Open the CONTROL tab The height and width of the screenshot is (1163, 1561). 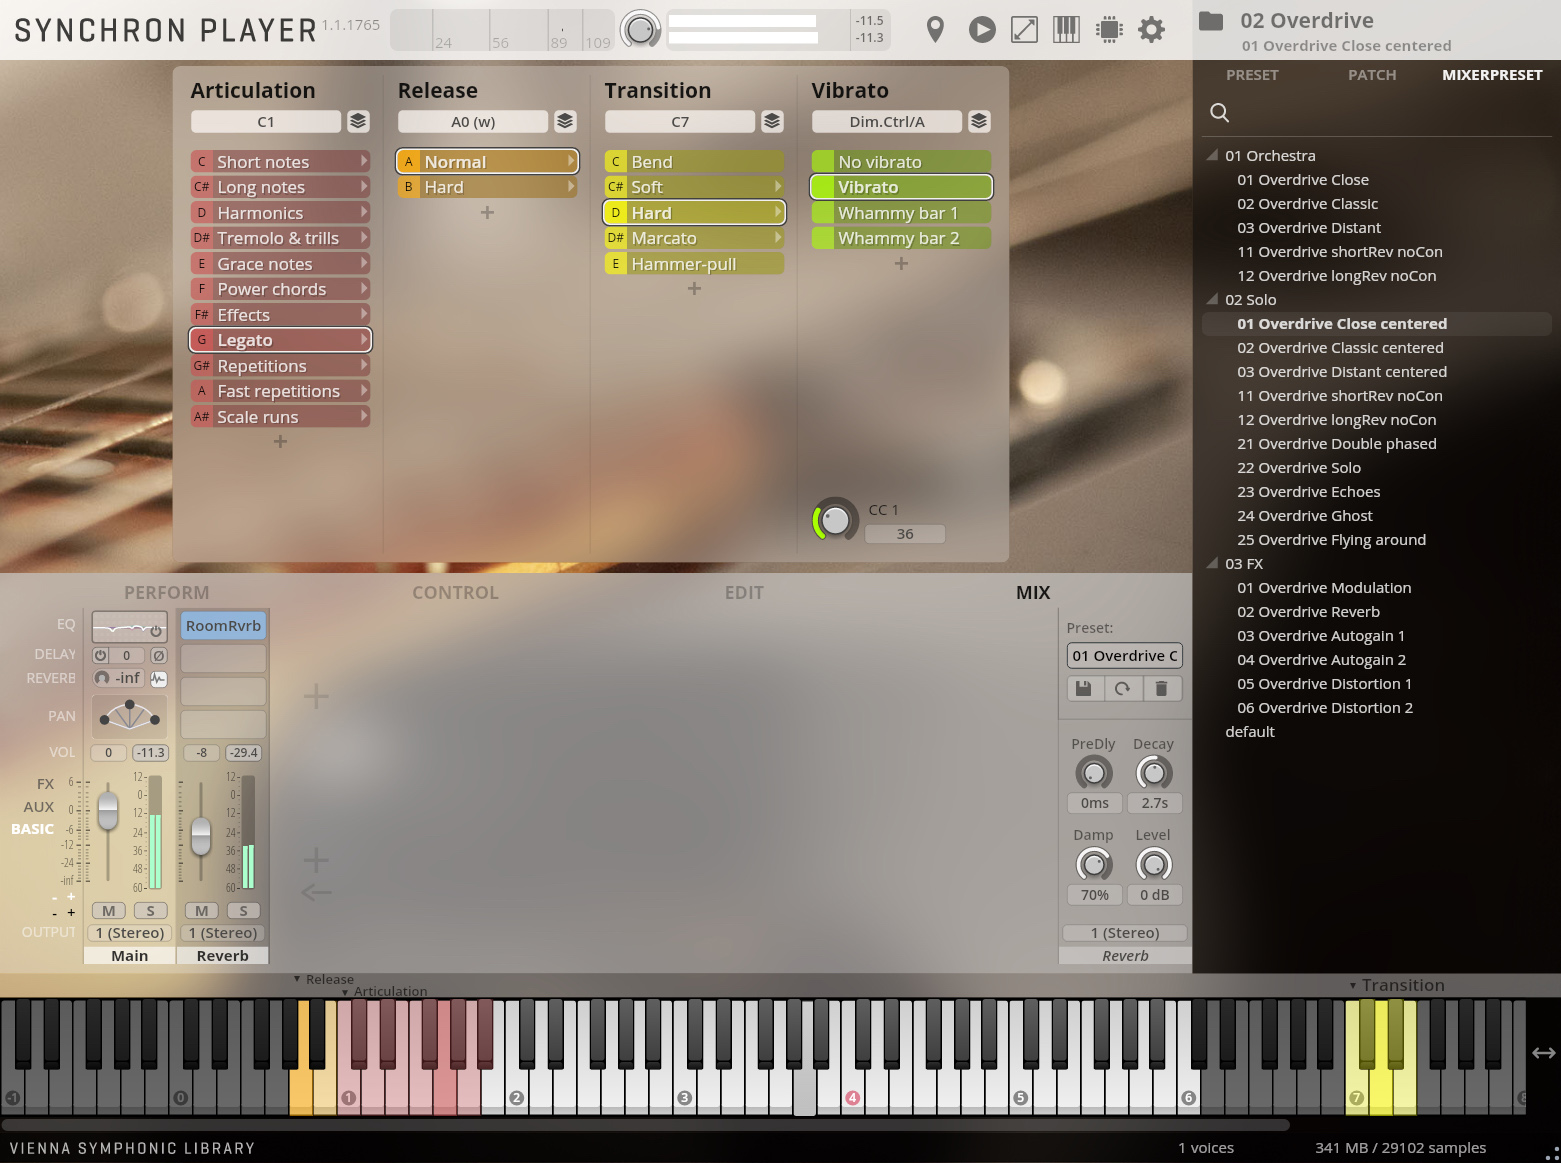[455, 592]
